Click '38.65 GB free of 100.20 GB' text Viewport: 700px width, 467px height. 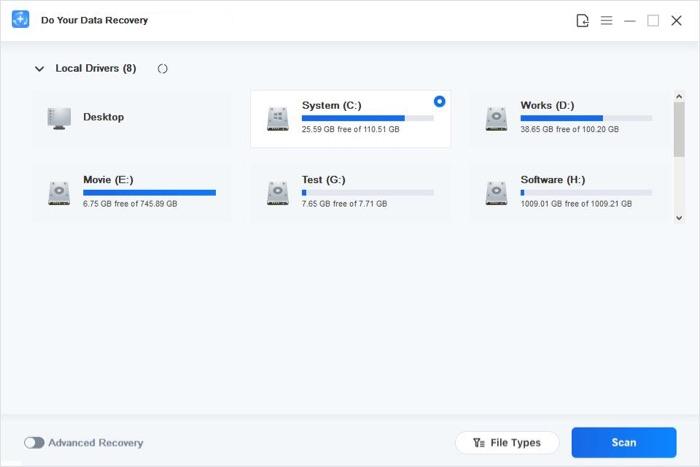[x=570, y=129]
